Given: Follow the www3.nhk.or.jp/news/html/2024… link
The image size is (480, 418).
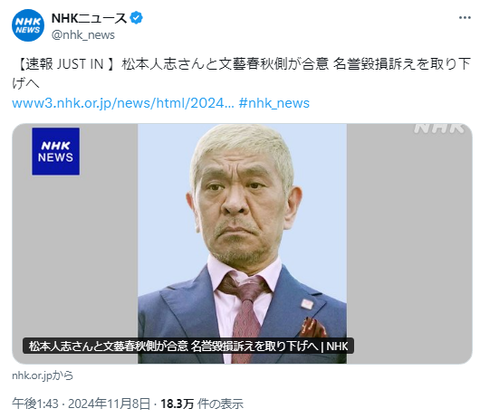Looking at the screenshot, I should pyautogui.click(x=123, y=103).
